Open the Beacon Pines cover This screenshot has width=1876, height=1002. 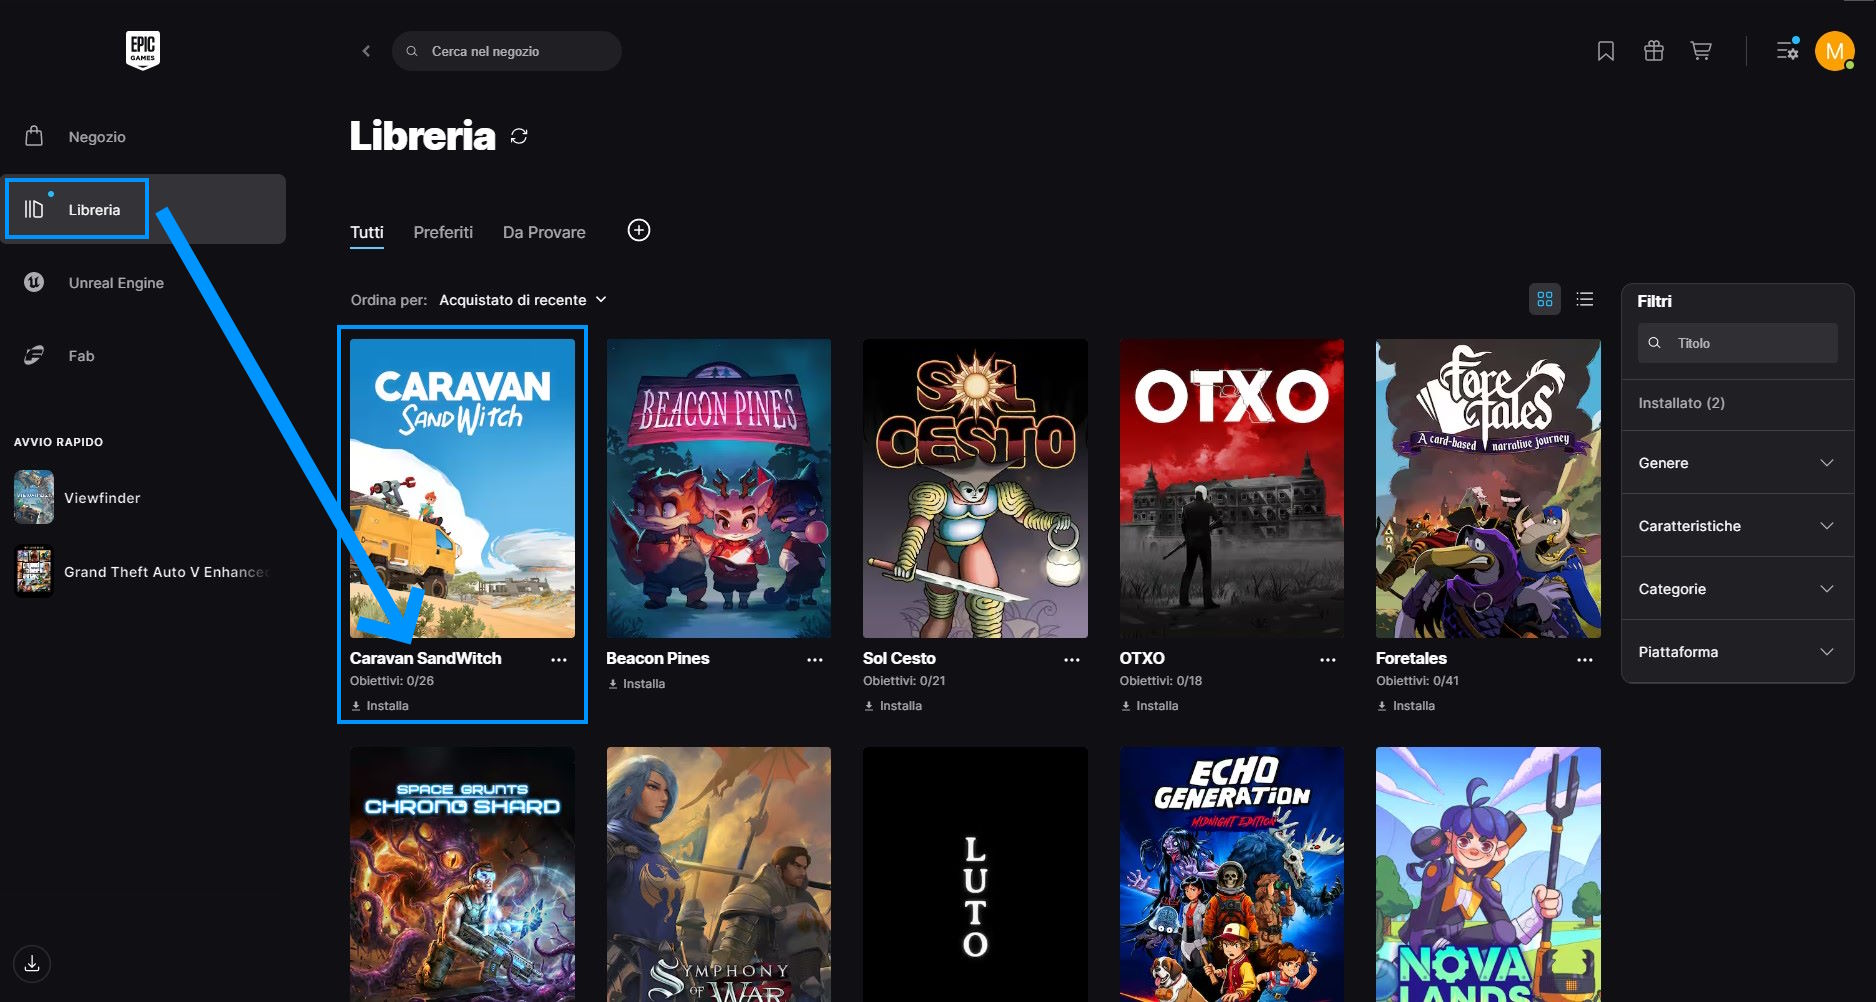tap(719, 488)
